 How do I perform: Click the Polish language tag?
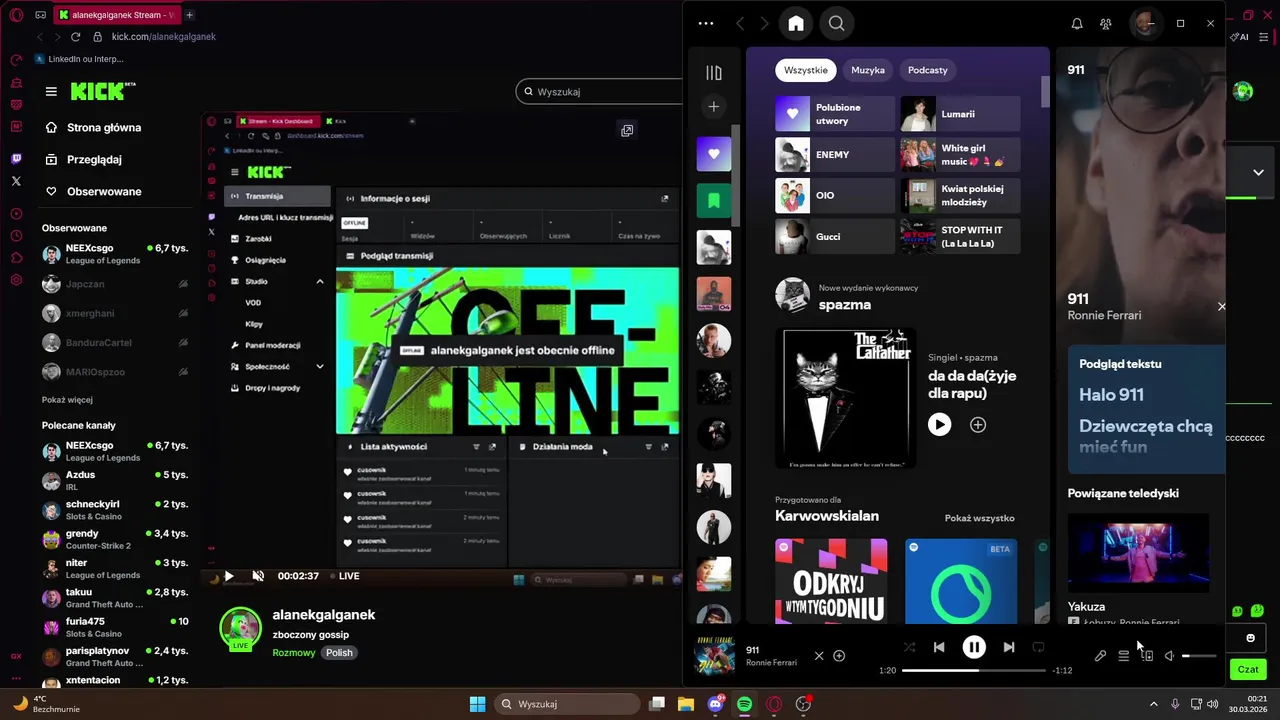[x=339, y=653]
